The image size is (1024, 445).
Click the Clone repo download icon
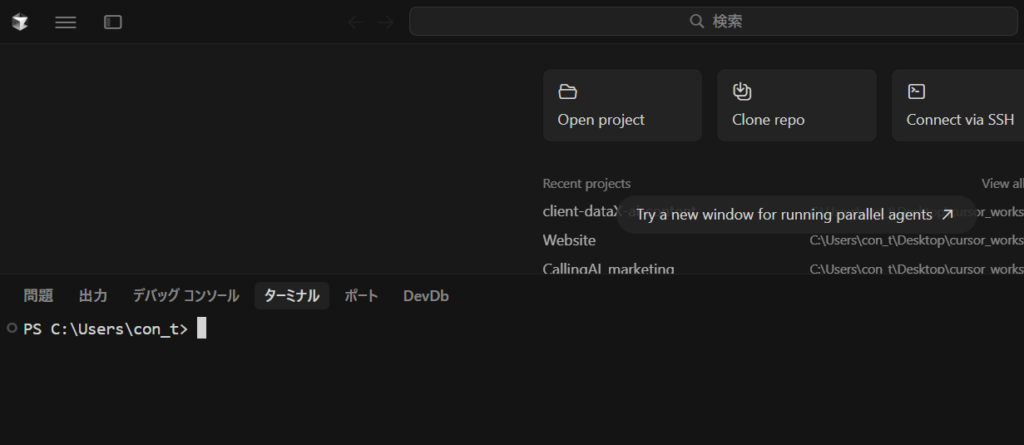click(x=742, y=92)
